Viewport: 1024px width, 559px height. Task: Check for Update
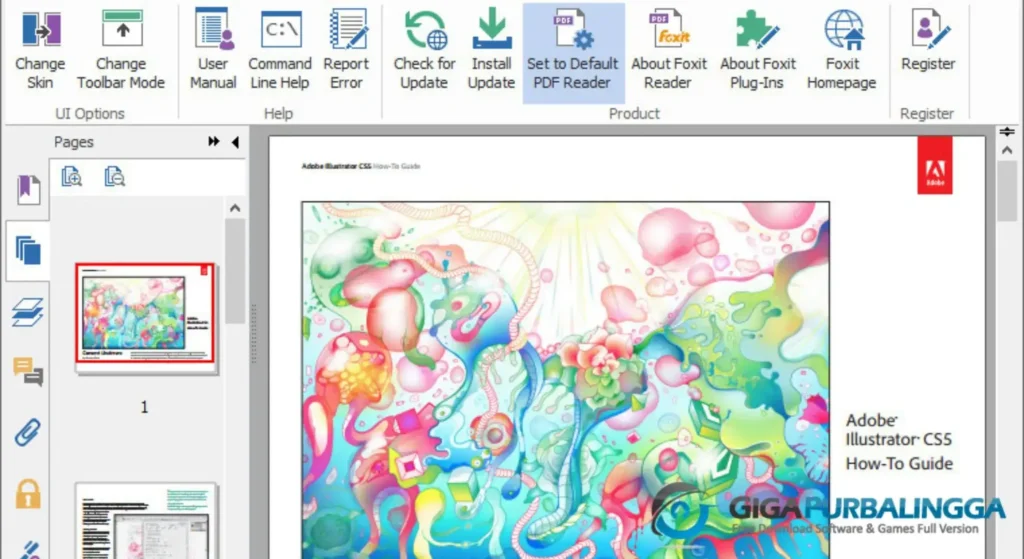pos(424,52)
